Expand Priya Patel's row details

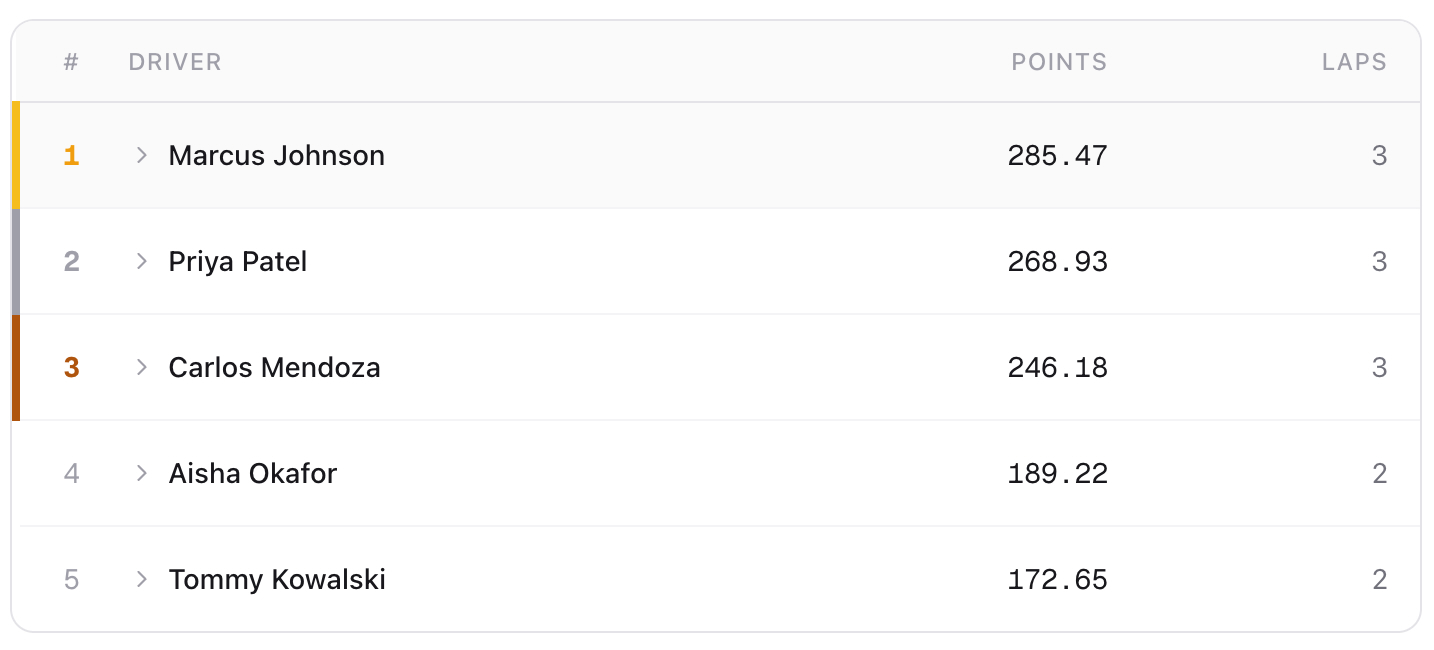pyautogui.click(x=142, y=261)
